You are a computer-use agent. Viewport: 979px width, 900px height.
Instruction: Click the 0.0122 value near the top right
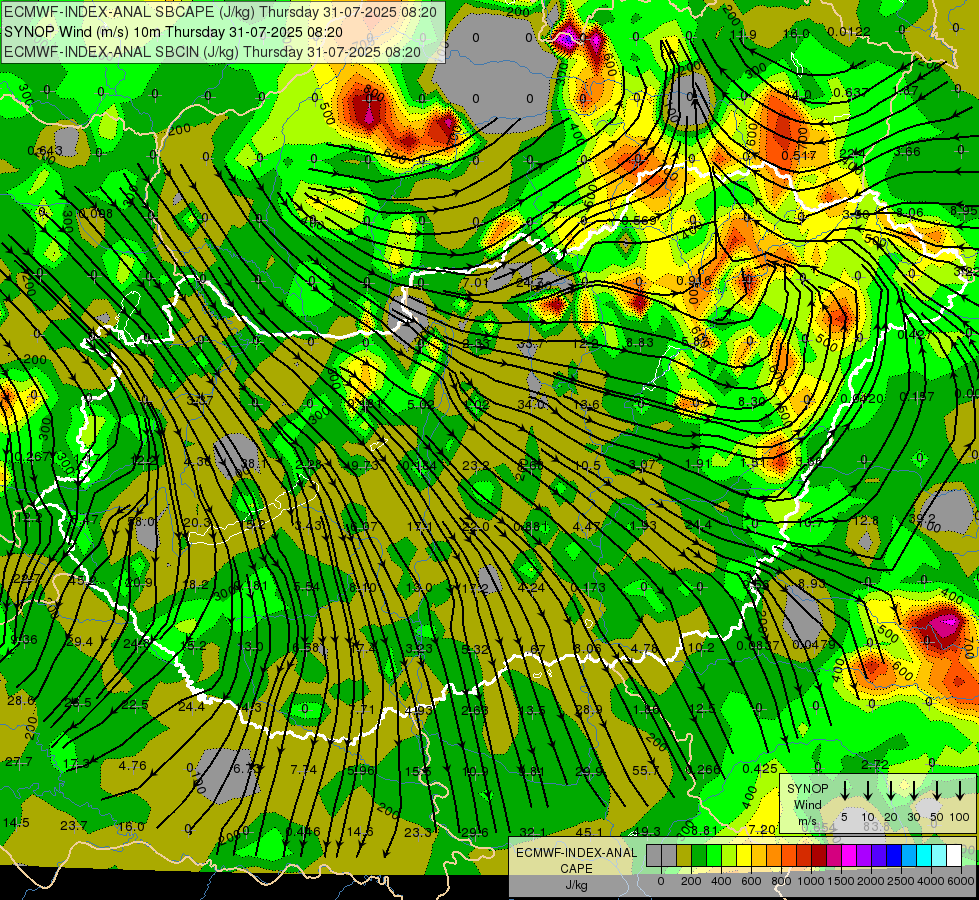(x=849, y=32)
